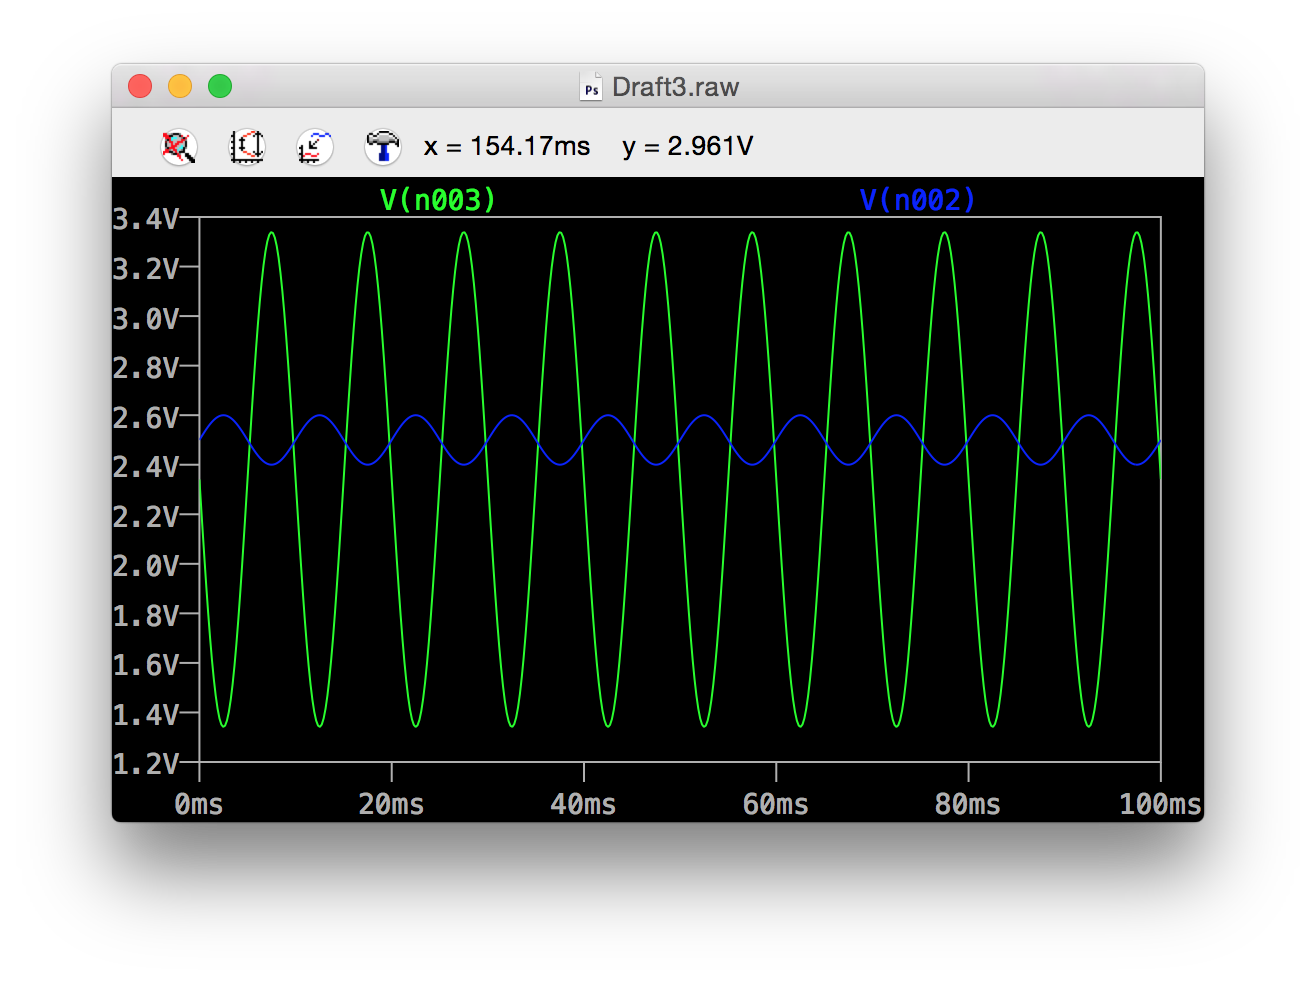1316x982 pixels.
Task: Click the 1.2V vertical axis label
Action: pos(145,764)
